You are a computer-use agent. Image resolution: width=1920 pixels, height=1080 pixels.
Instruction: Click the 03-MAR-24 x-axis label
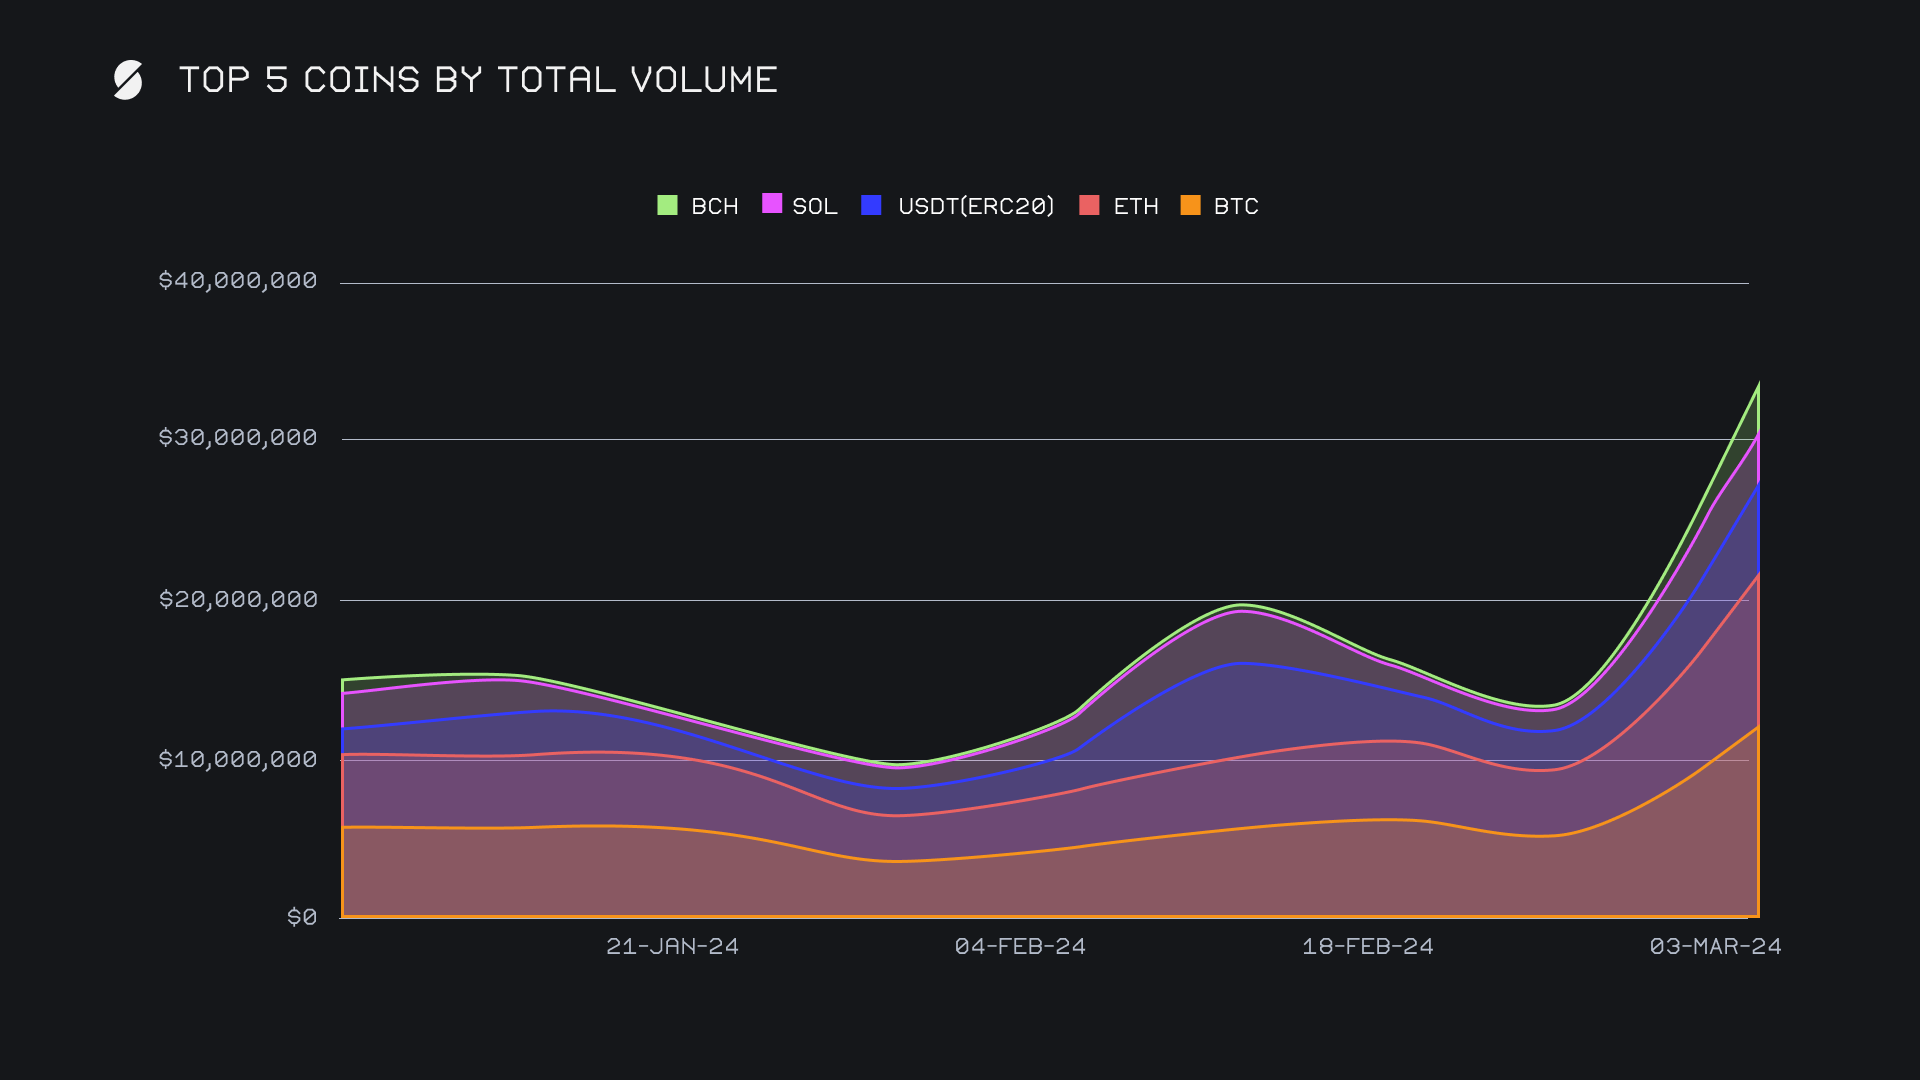click(x=1715, y=946)
